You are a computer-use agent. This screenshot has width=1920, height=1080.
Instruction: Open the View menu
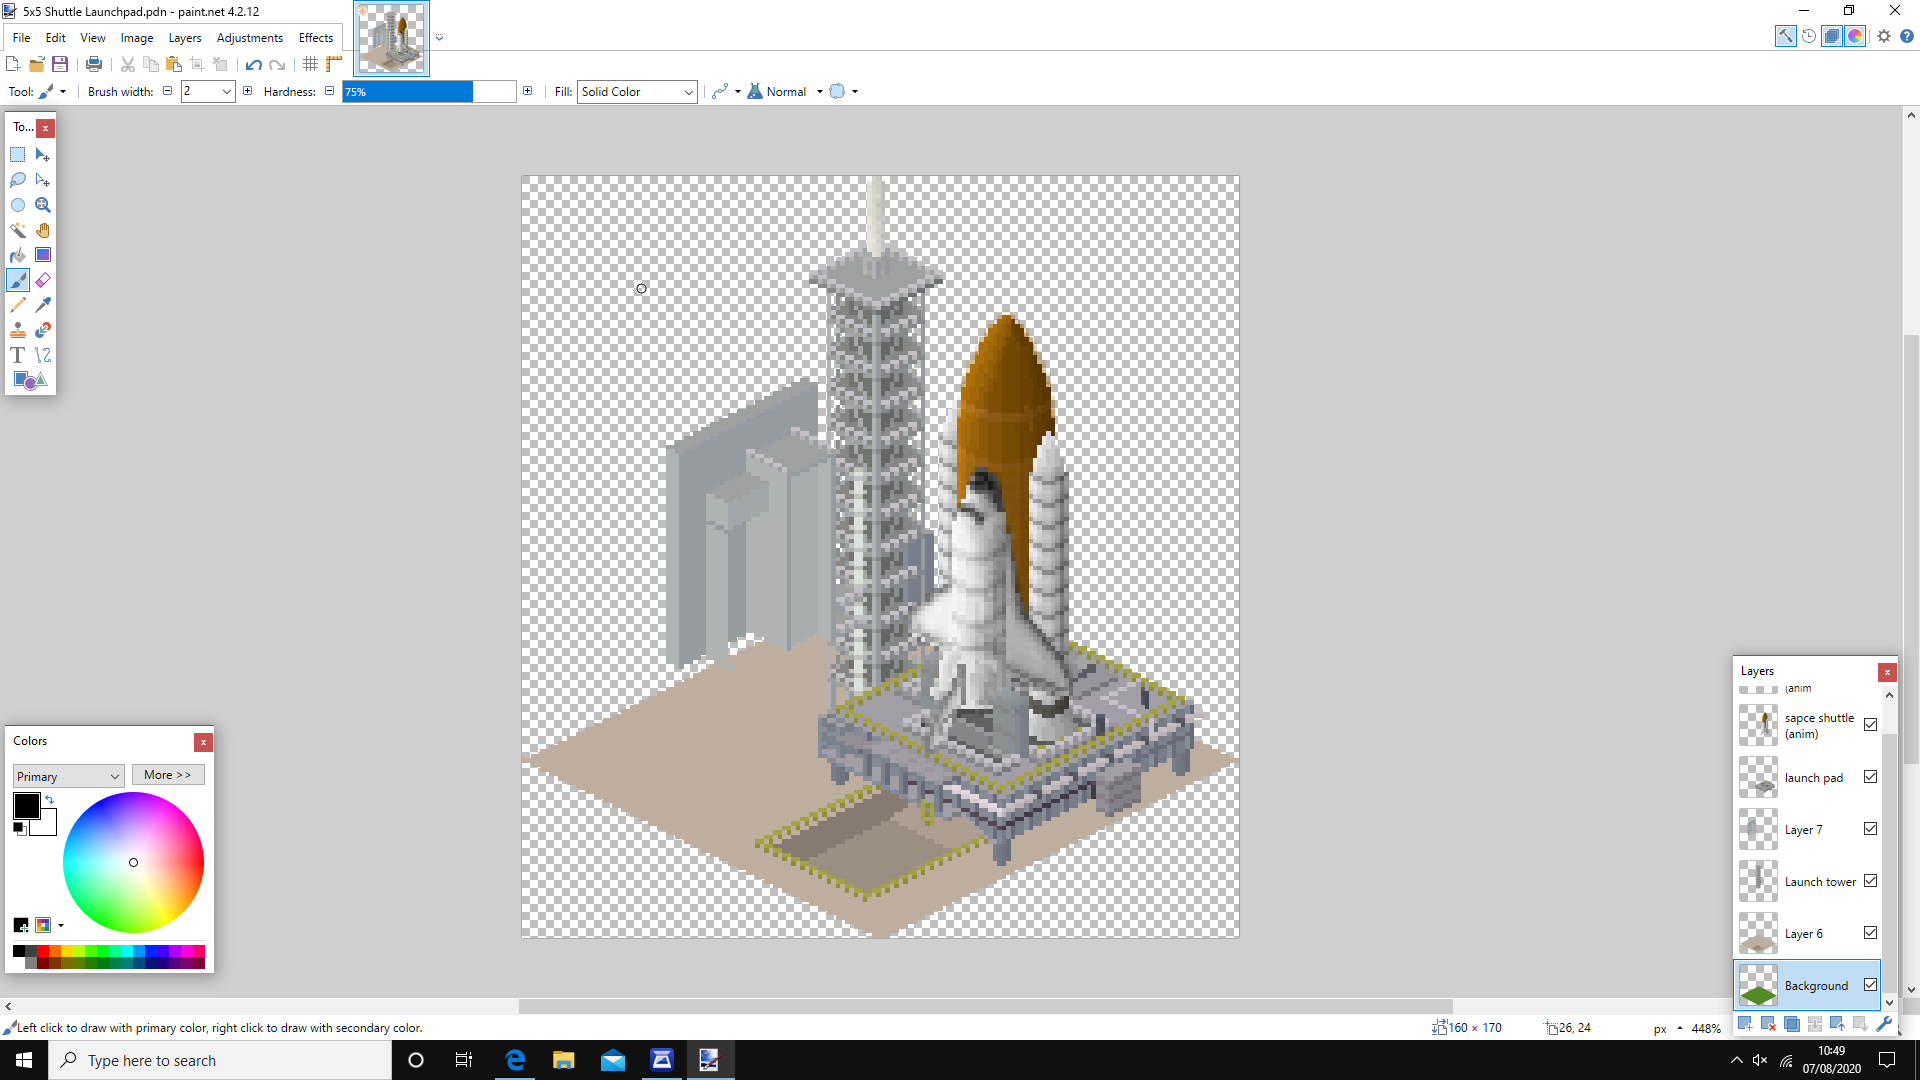(x=93, y=38)
